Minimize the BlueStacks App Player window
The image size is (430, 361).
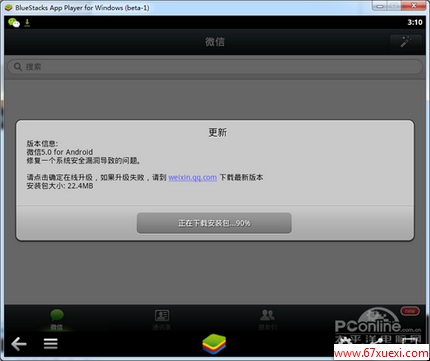click(379, 6)
